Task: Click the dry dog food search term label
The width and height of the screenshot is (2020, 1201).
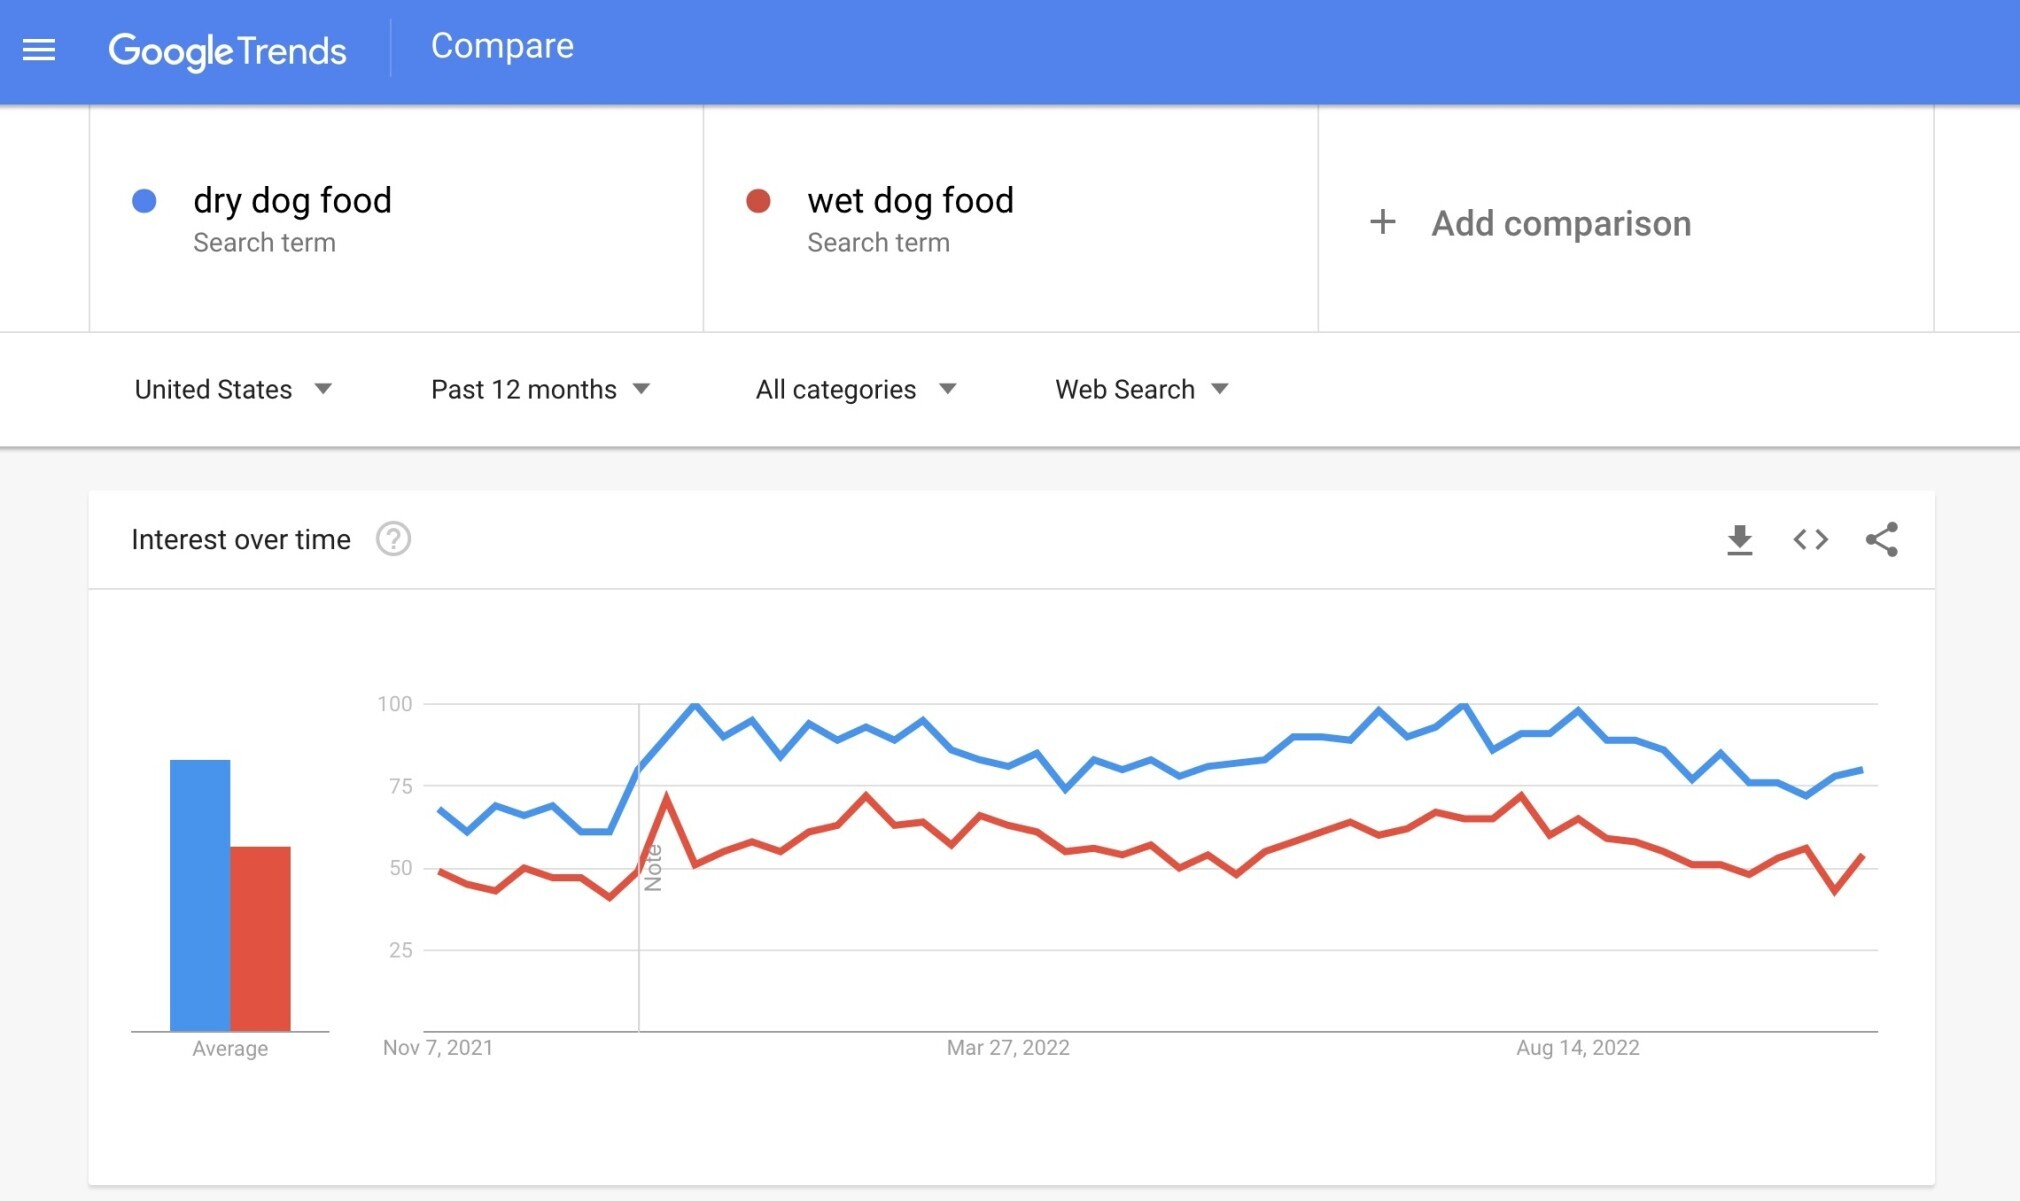Action: pos(292,200)
